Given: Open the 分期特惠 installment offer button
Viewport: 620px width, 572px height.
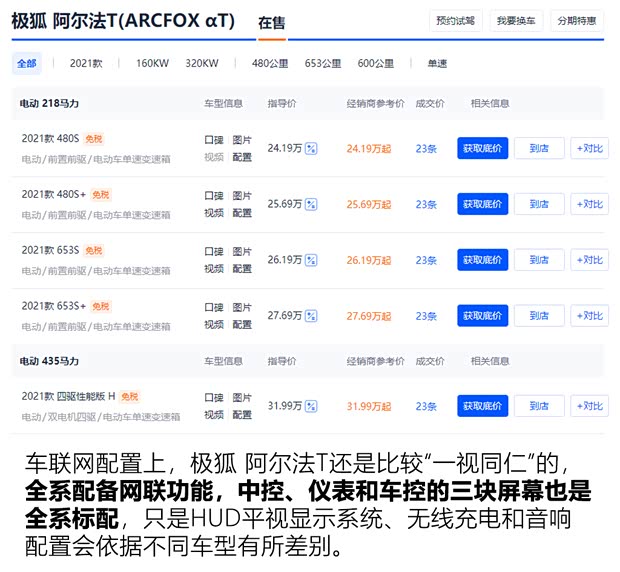Looking at the screenshot, I should click(577, 21).
